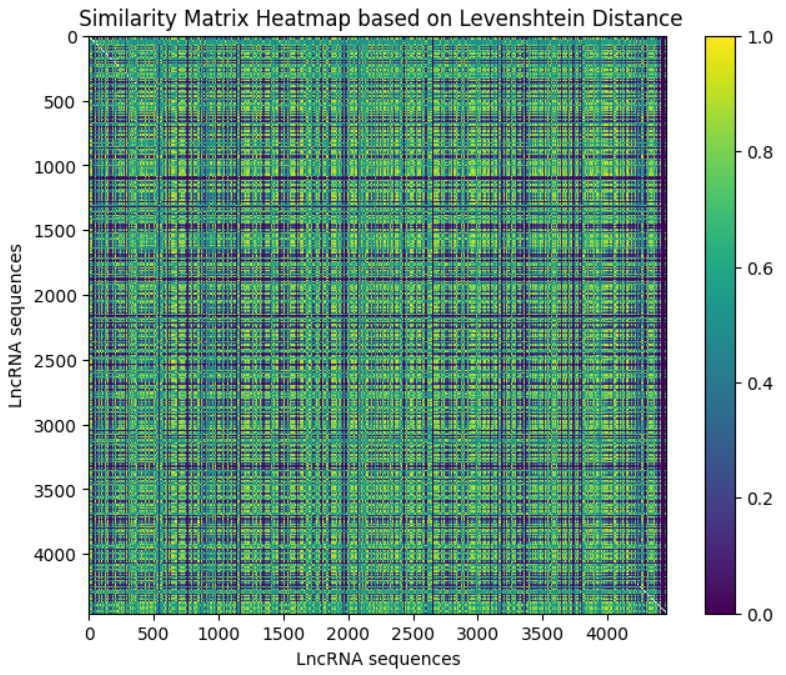Click the y-axis tick label 1000
Viewport: 786px width, 675px height.
pos(55,167)
